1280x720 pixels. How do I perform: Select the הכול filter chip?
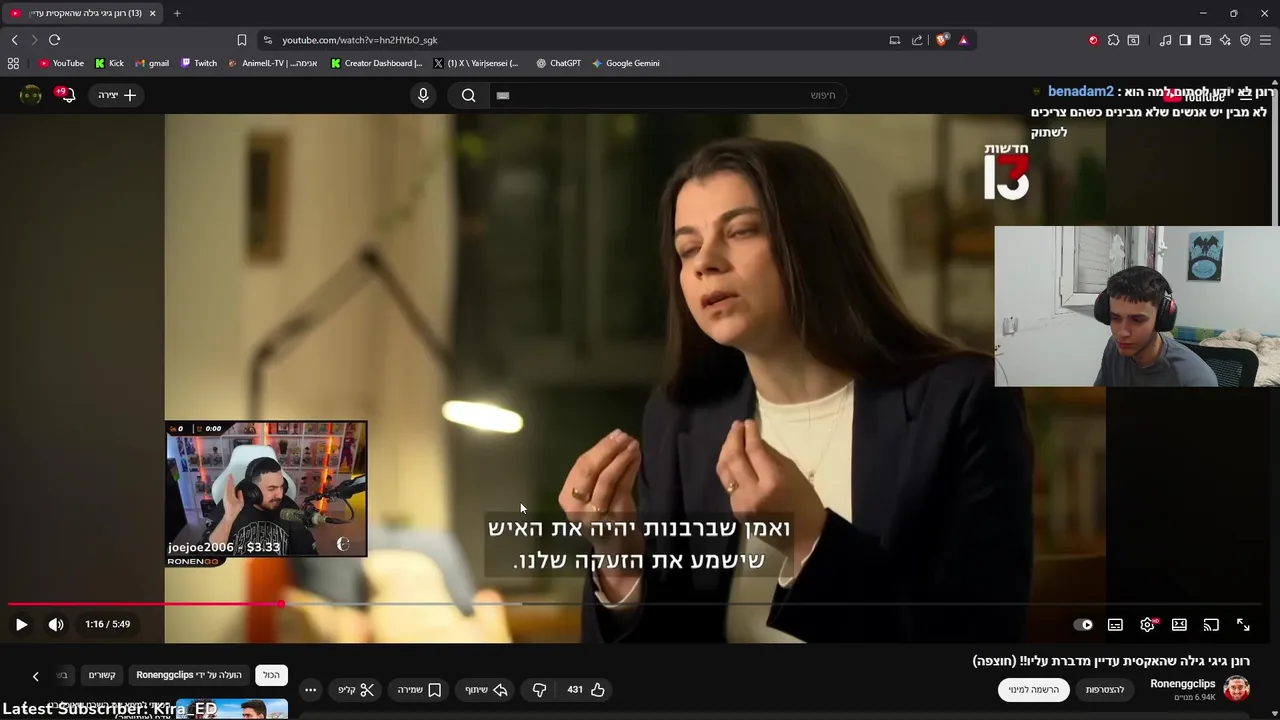click(x=271, y=675)
